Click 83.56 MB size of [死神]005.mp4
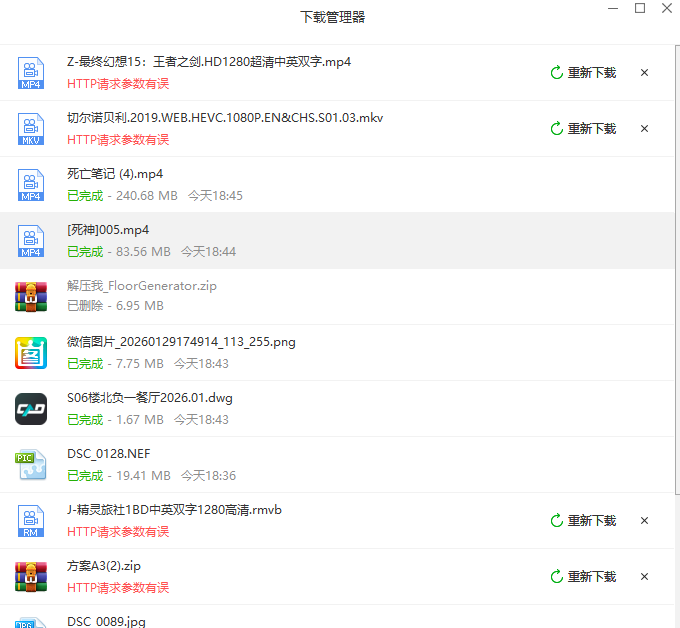Image resolution: width=680 pixels, height=628 pixels. tap(143, 252)
